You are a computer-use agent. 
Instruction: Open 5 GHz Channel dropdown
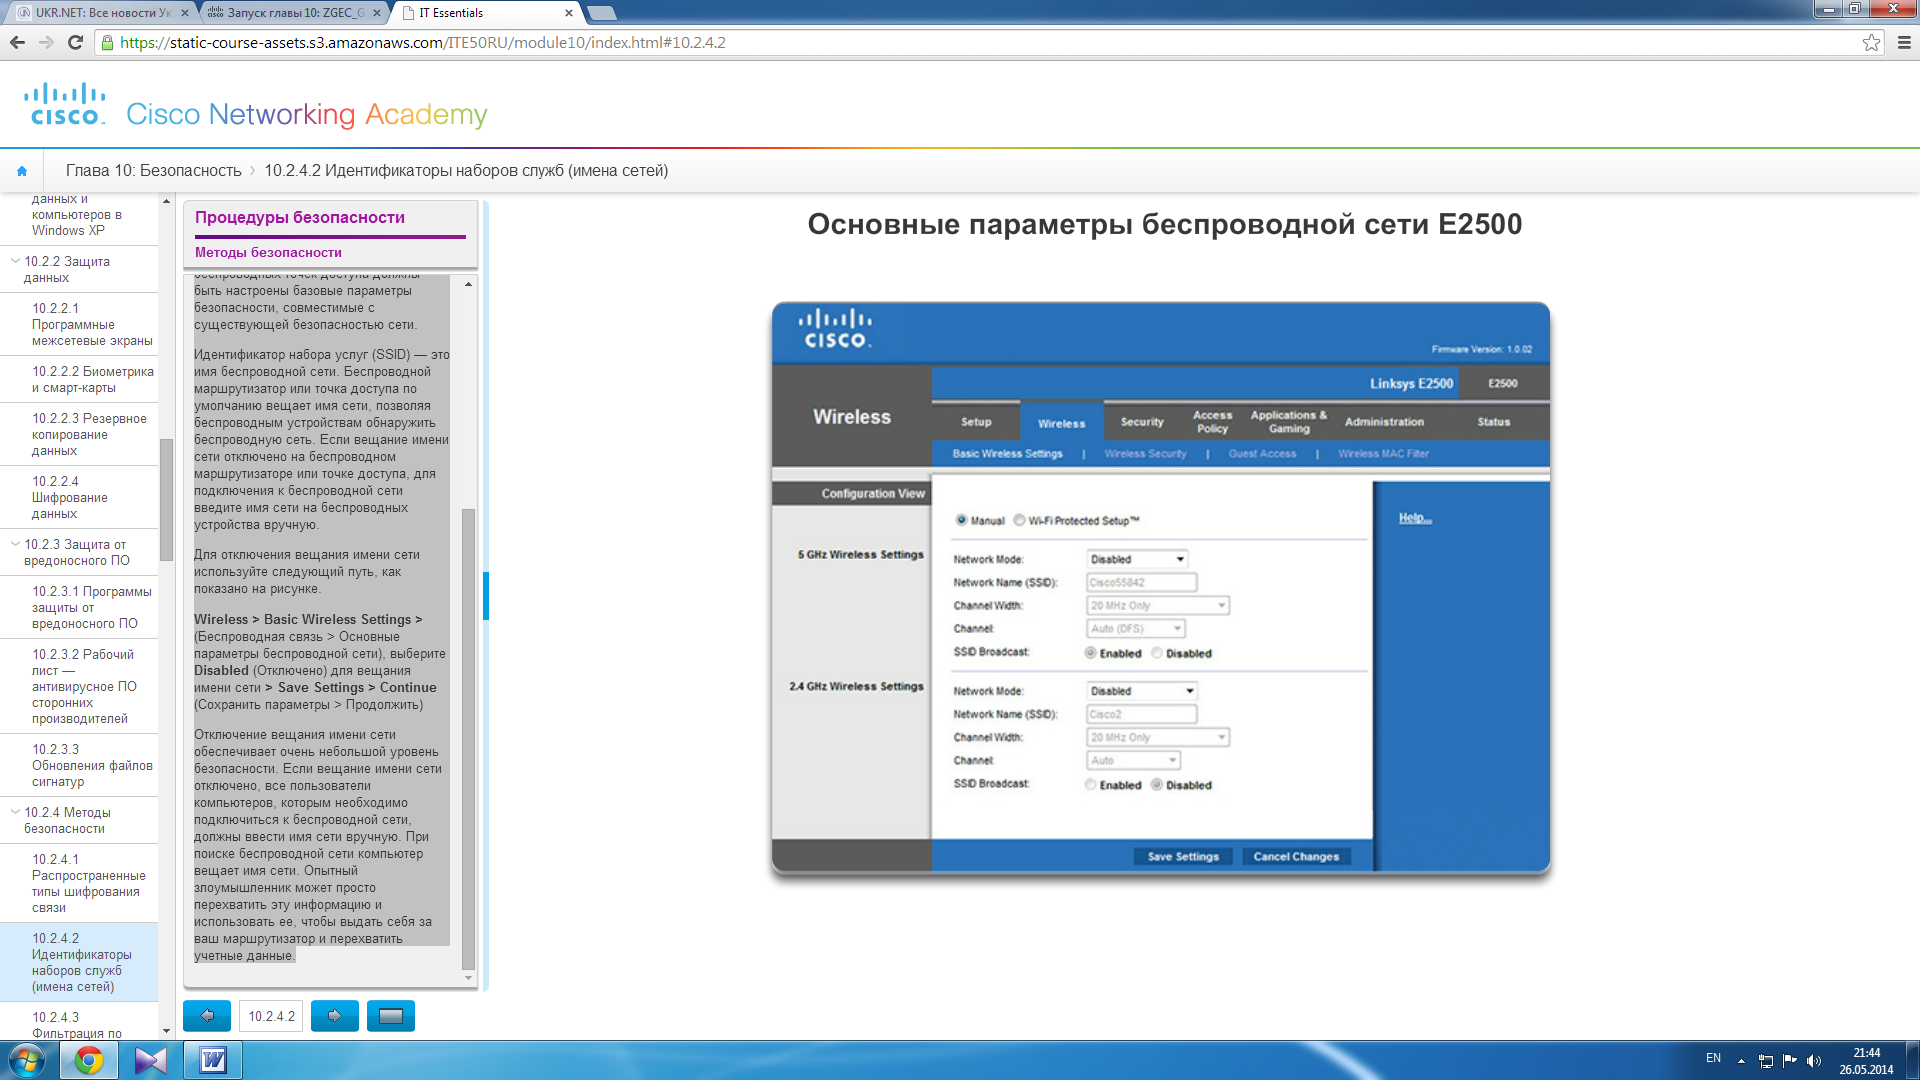[x=1136, y=628]
